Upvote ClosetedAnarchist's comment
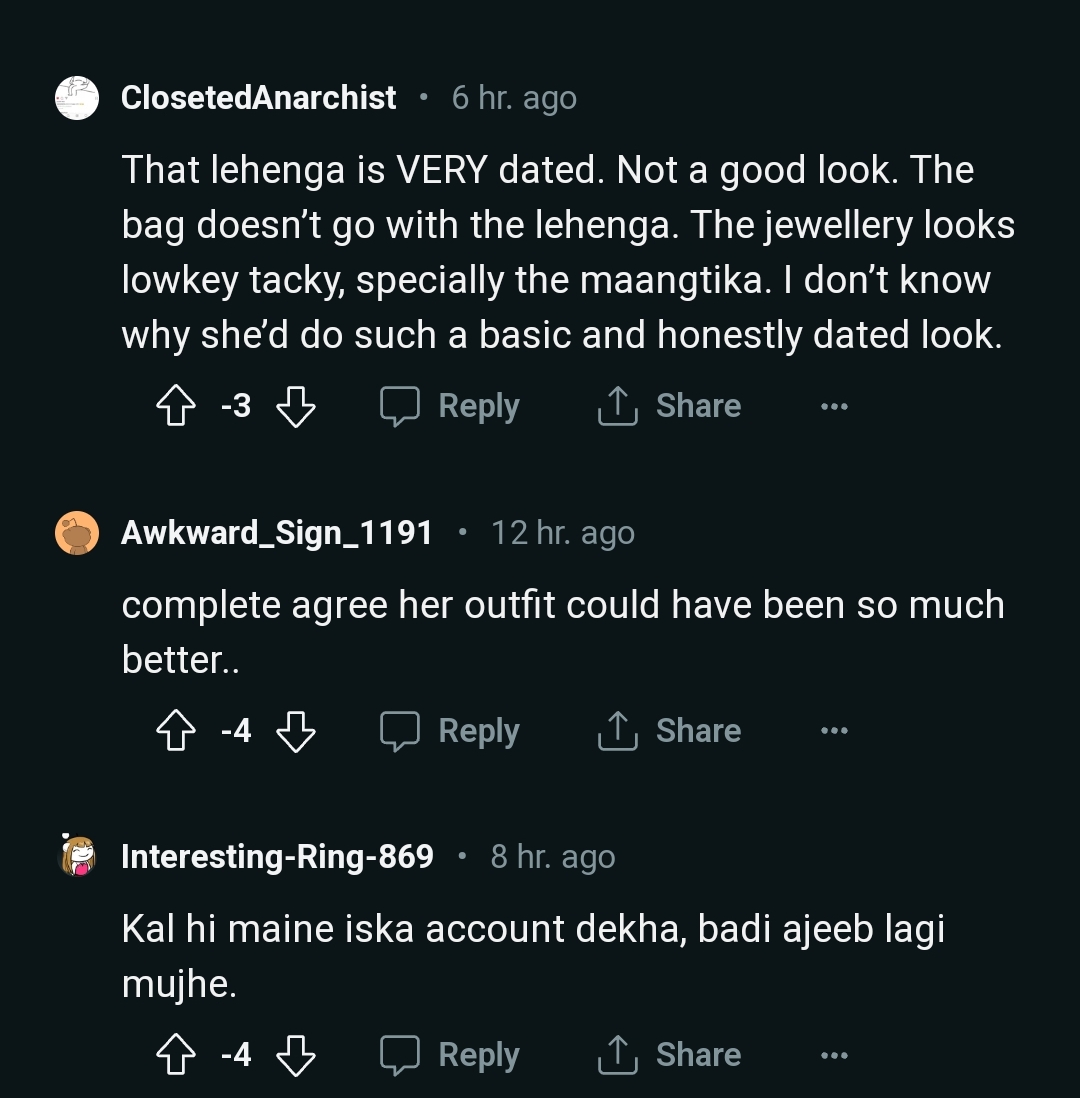Image resolution: width=1080 pixels, height=1098 pixels. point(176,407)
